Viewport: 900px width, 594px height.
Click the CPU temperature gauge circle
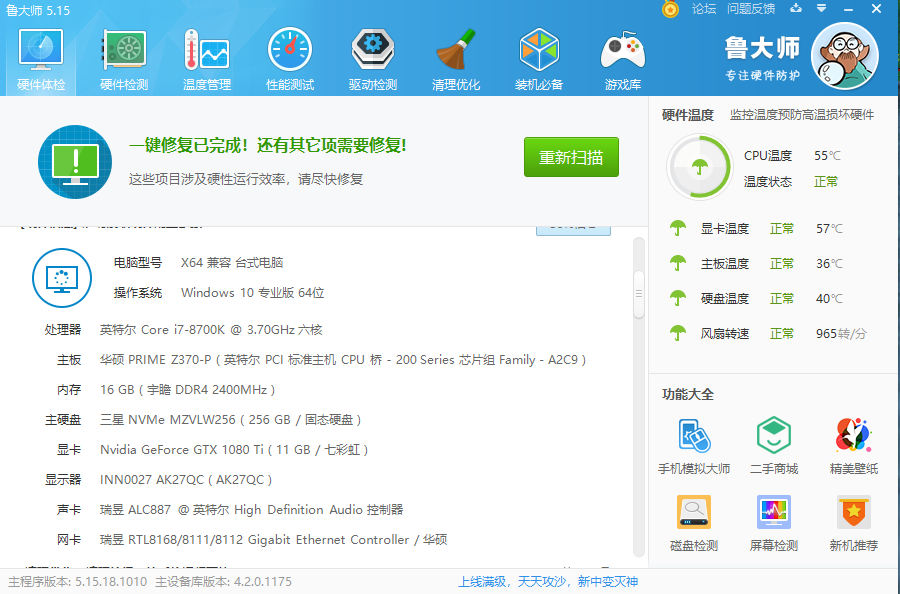click(x=699, y=167)
